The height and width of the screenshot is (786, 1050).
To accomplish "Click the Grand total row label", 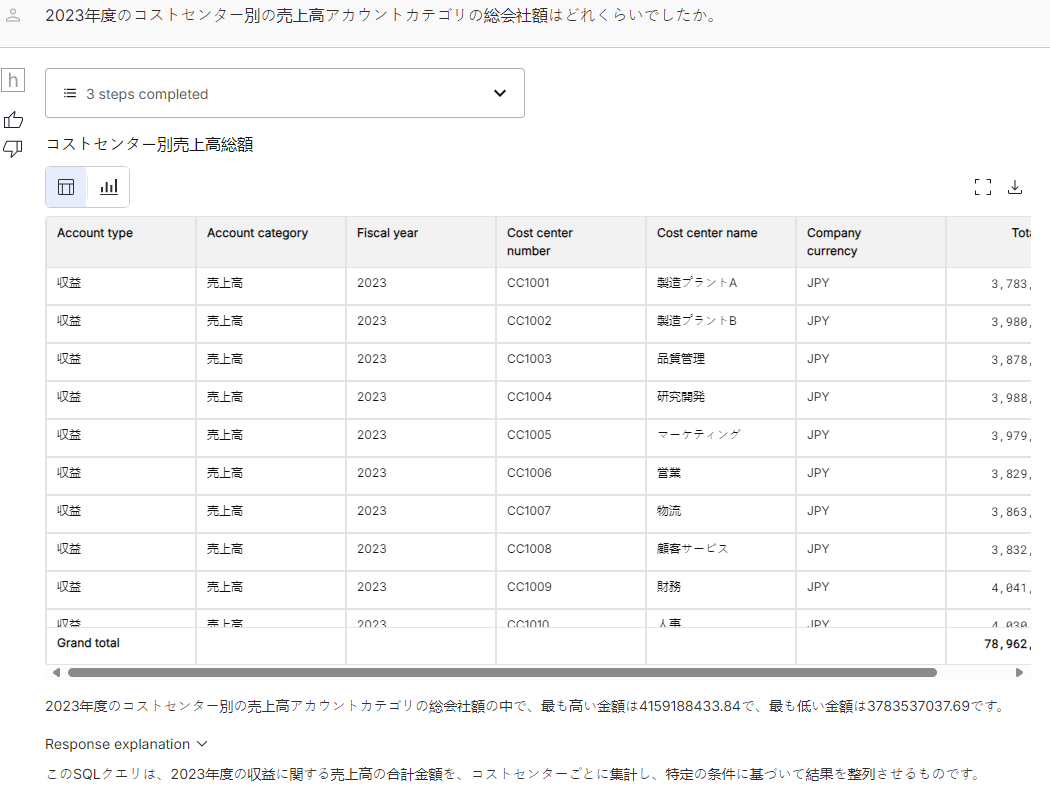I will [x=88, y=643].
